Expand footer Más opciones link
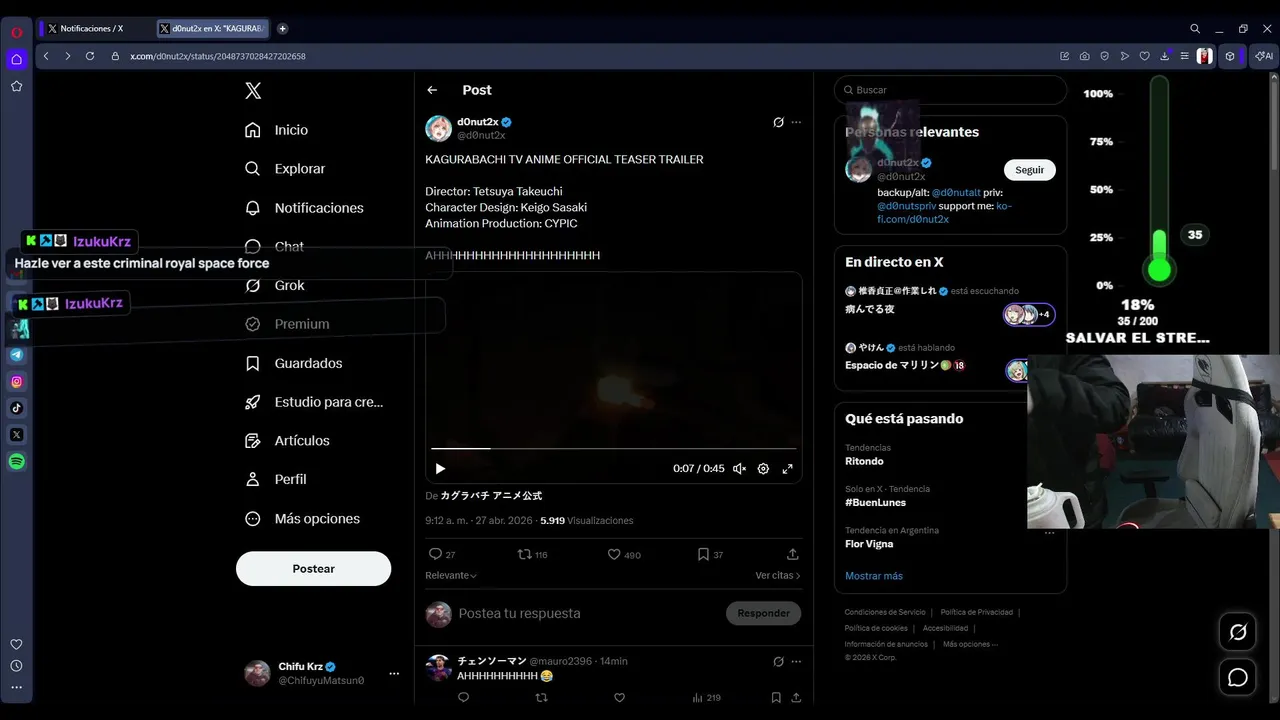 (x=970, y=644)
